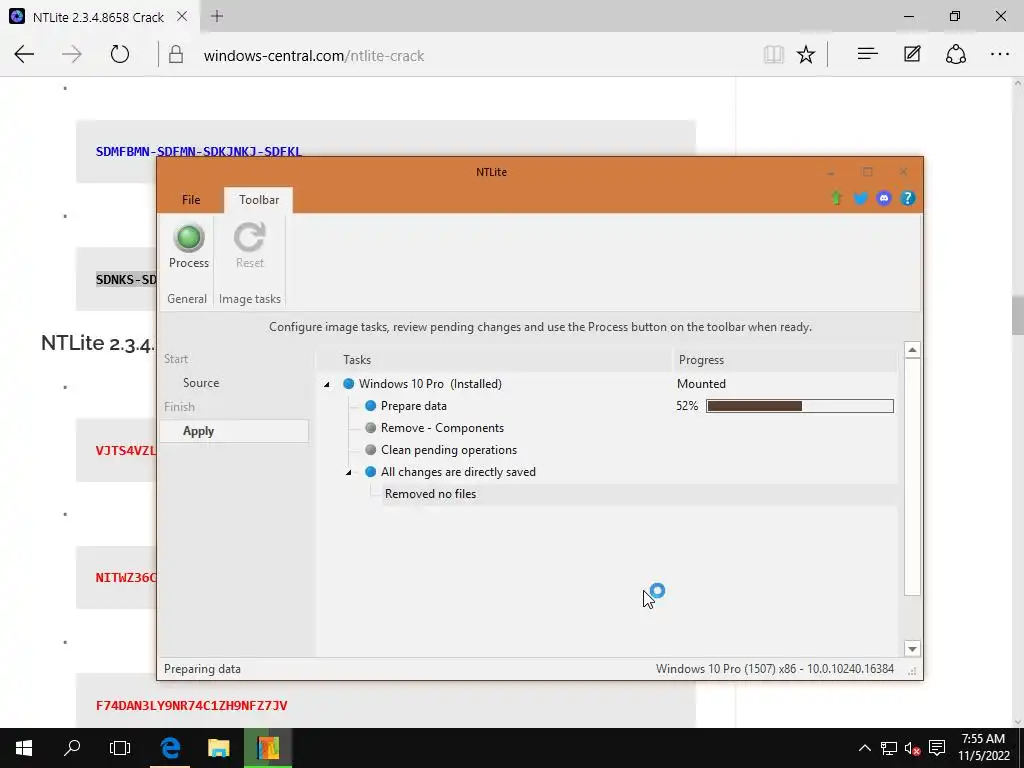Image resolution: width=1024 pixels, height=768 pixels.
Task: Open the Windows Start menu
Action: (x=24, y=748)
